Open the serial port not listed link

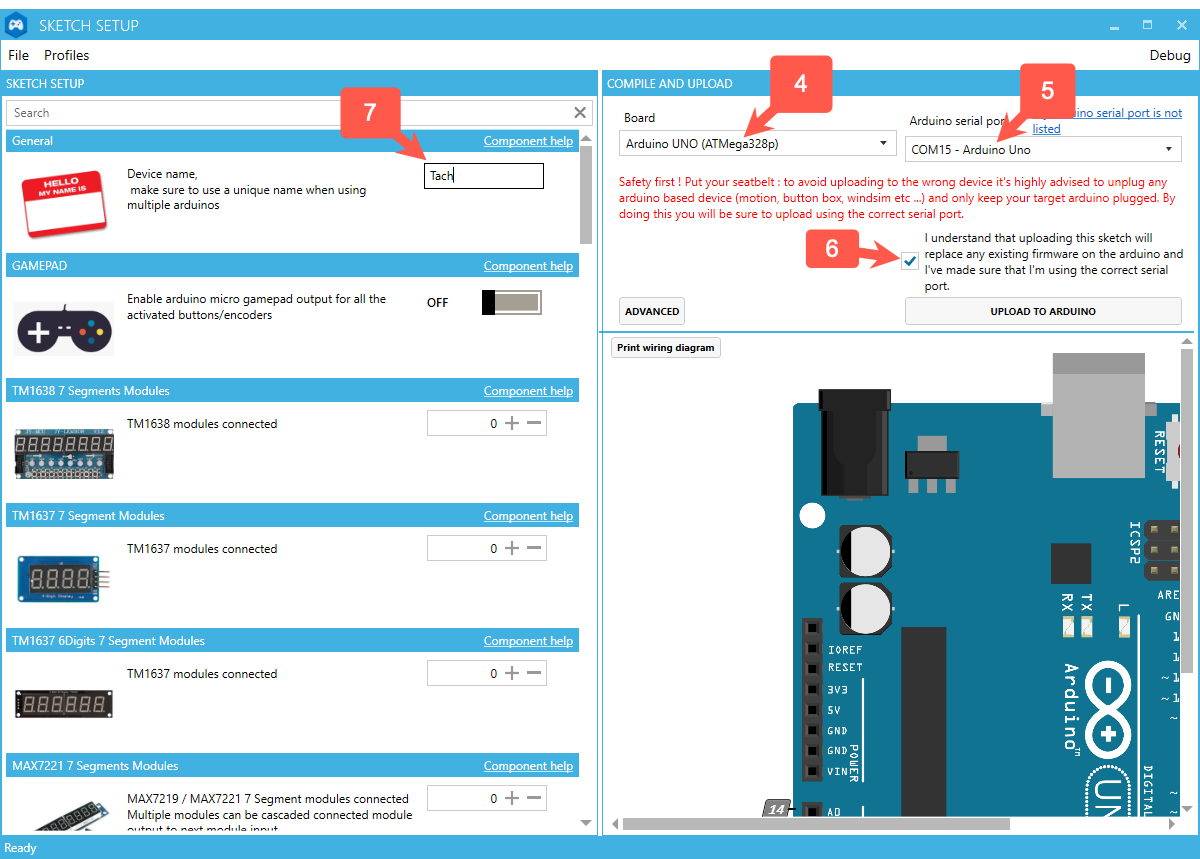click(1107, 121)
